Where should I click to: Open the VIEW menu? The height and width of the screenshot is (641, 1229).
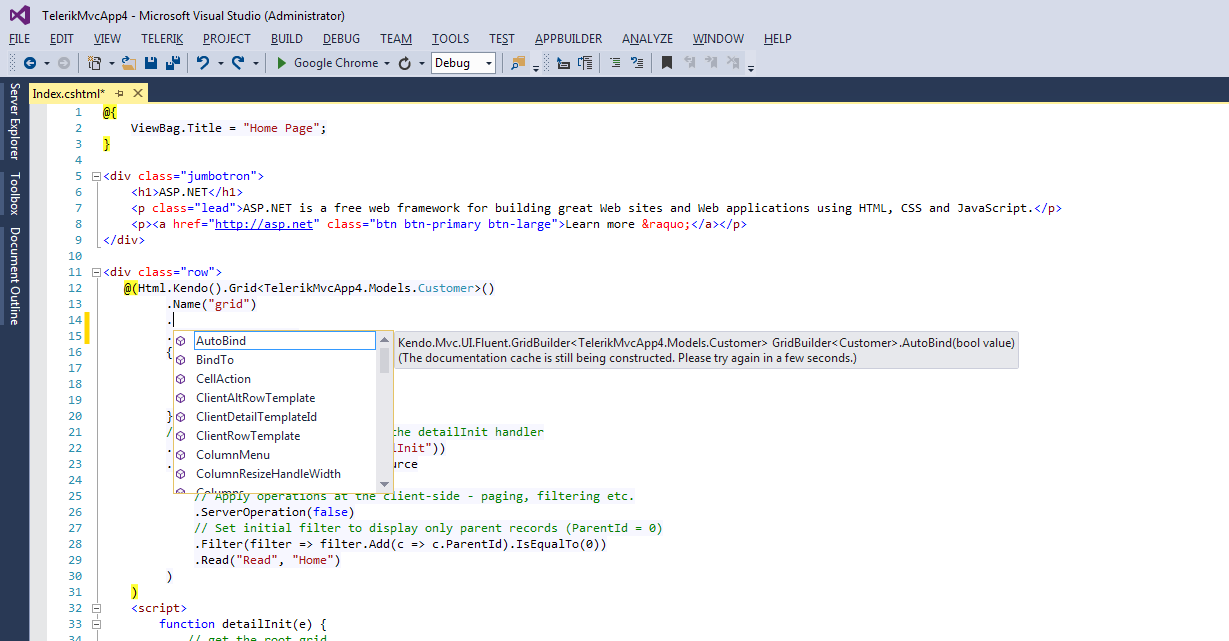click(x=107, y=38)
